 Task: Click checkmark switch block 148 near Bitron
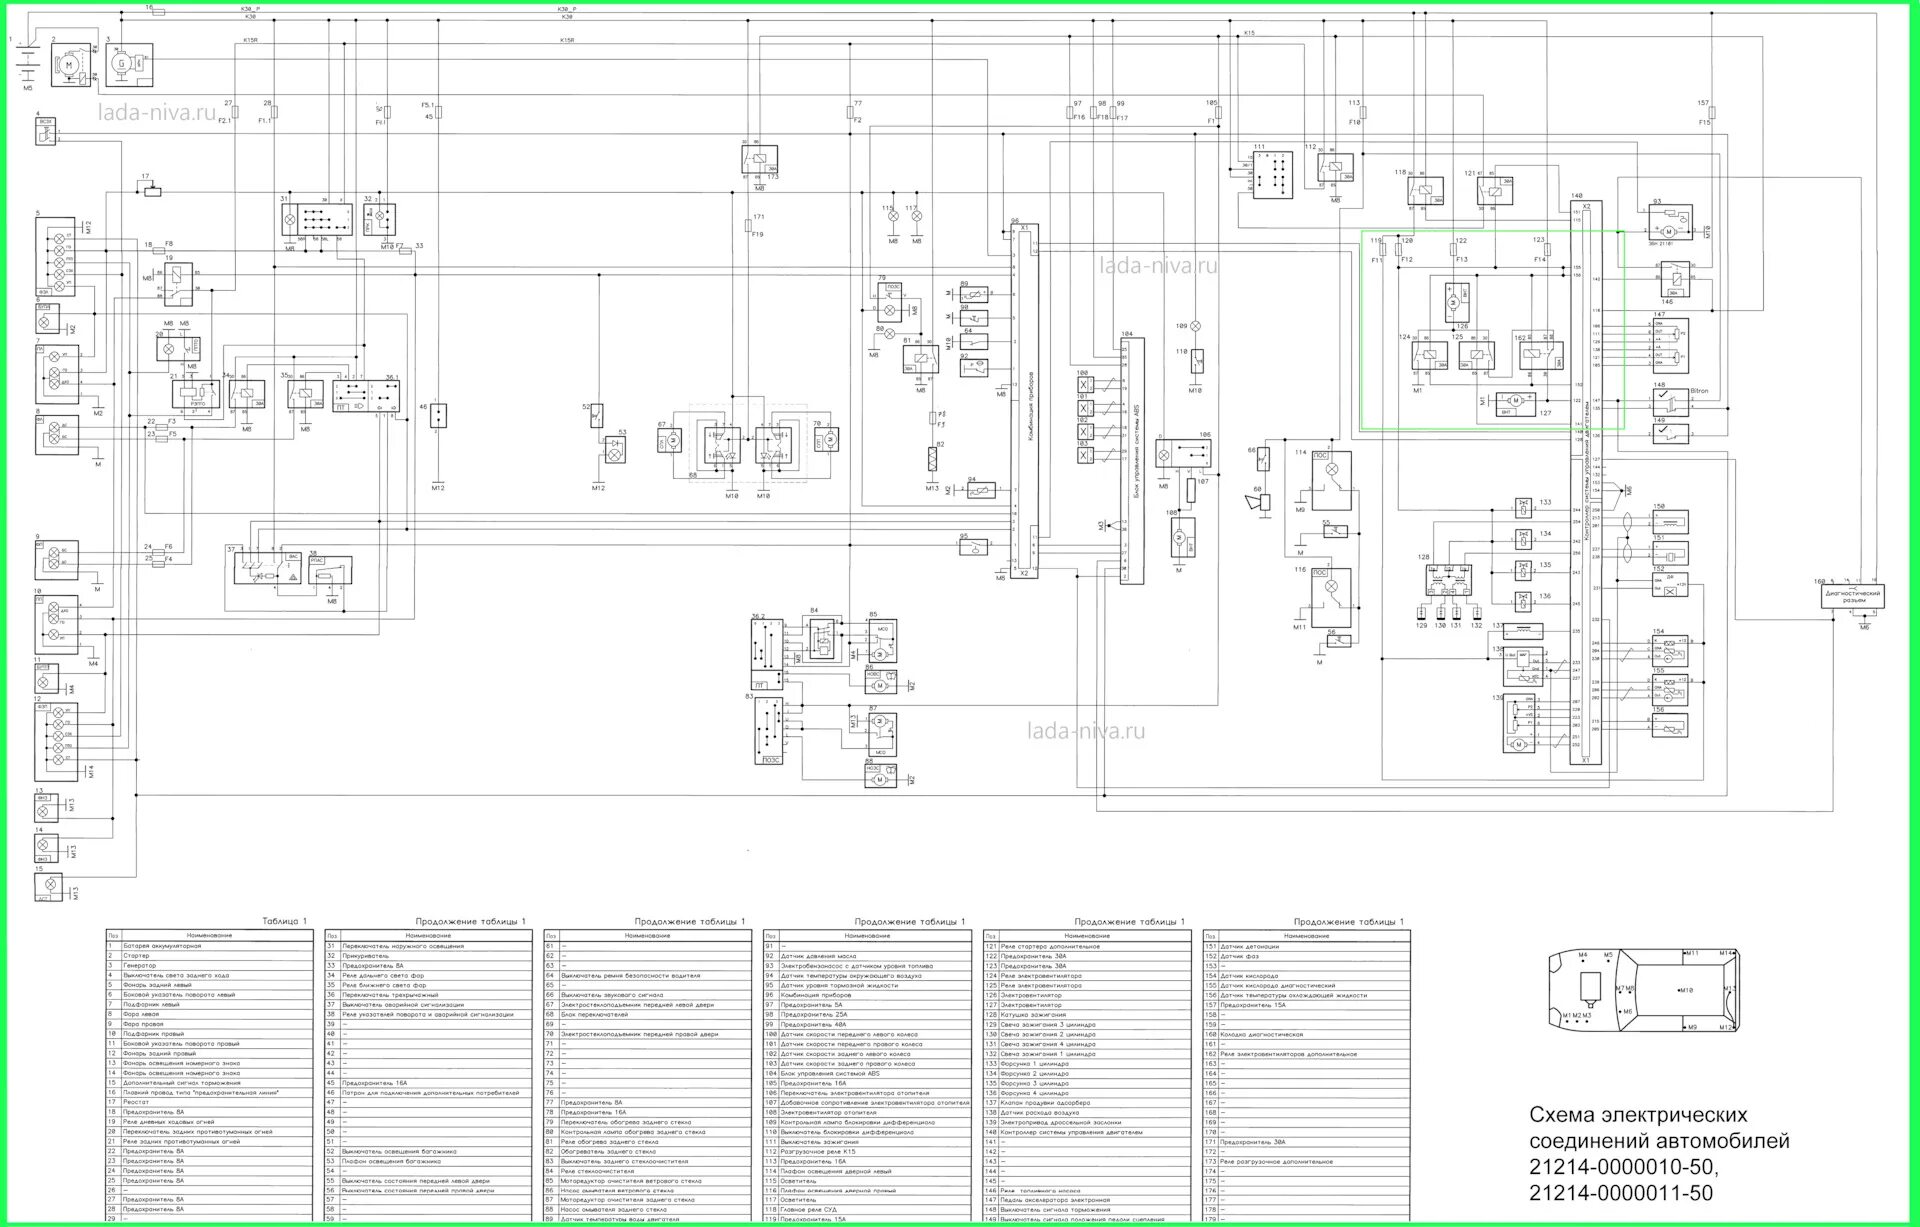click(1669, 402)
